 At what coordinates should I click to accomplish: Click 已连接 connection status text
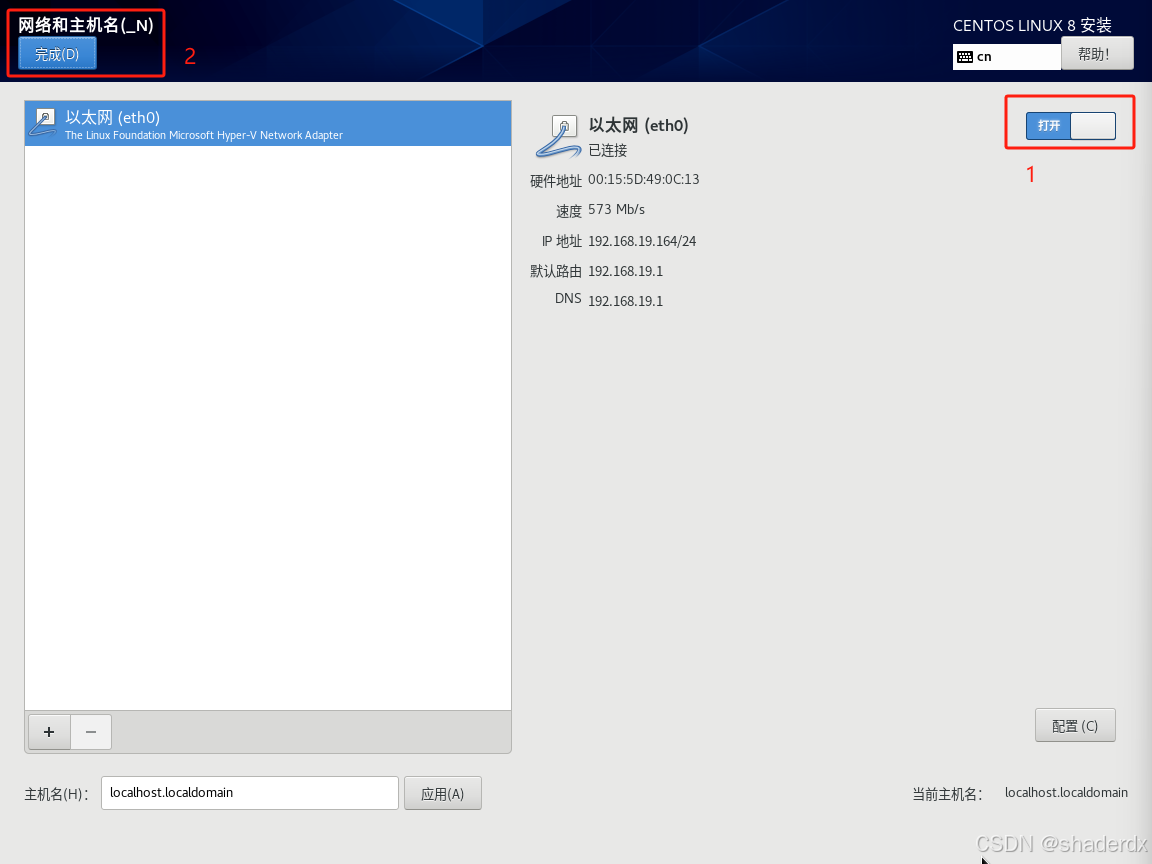coord(608,151)
